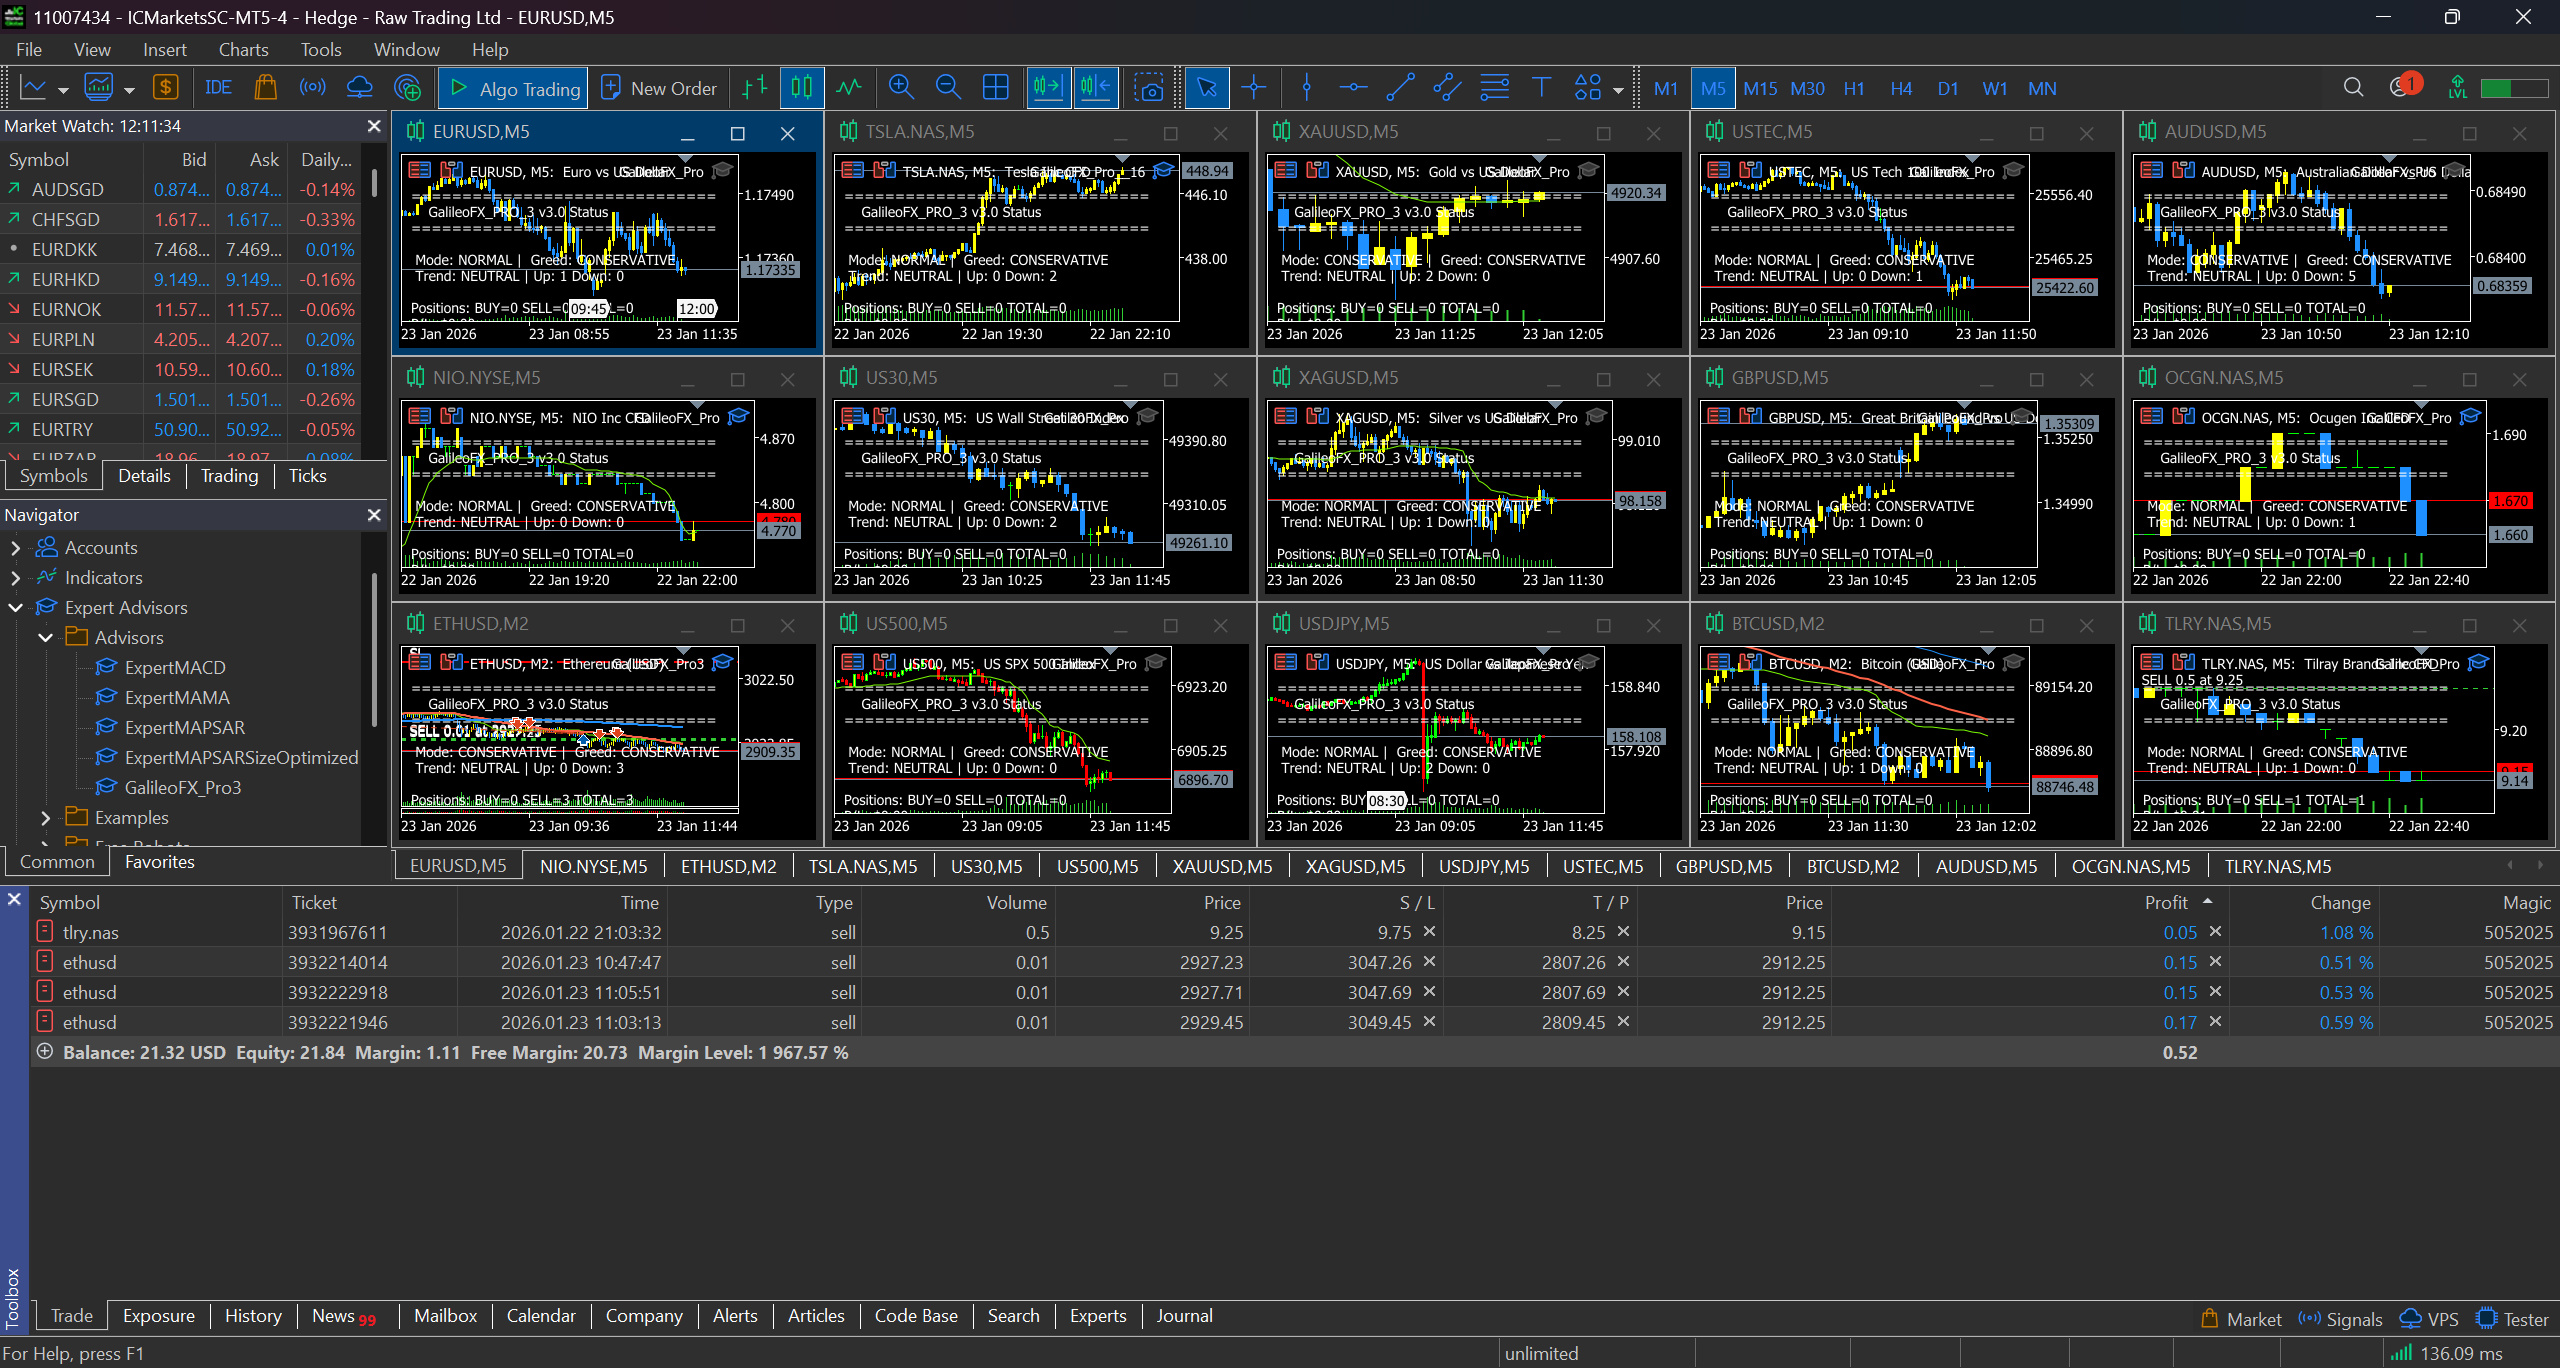Click the New Order button
Viewport: 2560px width, 1368px height.
pyautogui.click(x=660, y=88)
